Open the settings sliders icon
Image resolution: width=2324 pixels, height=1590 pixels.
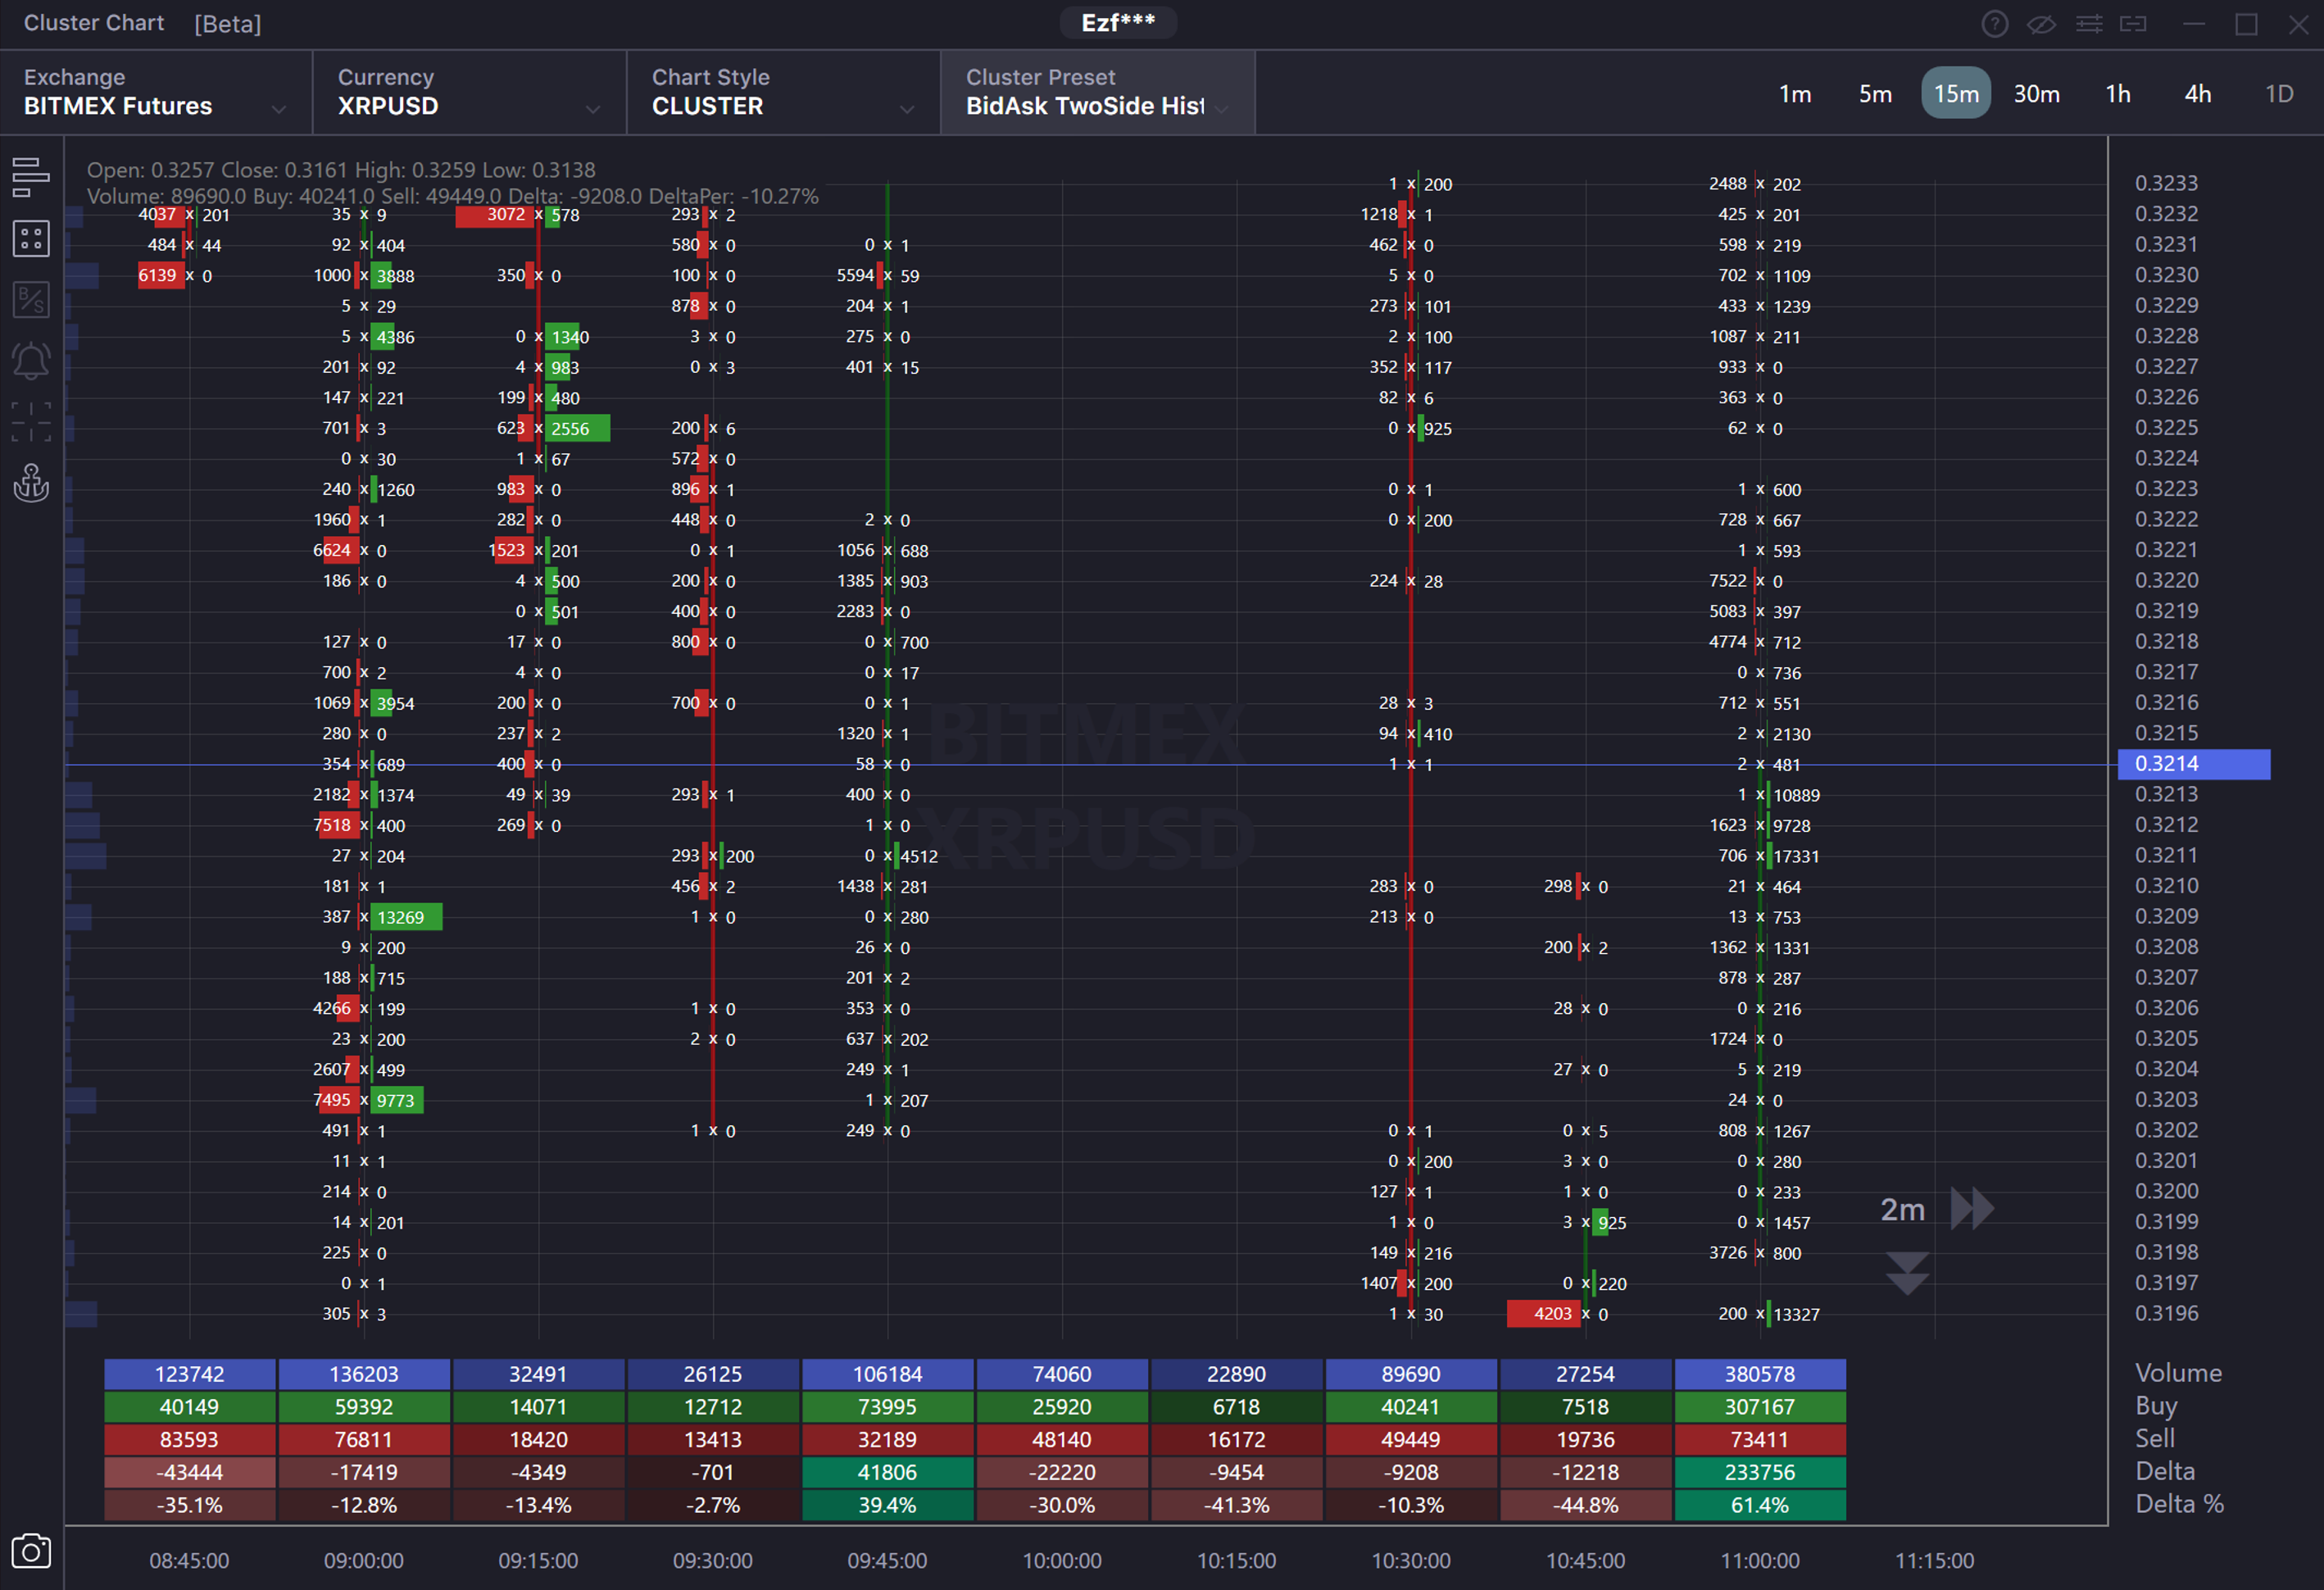pyautogui.click(x=2089, y=24)
